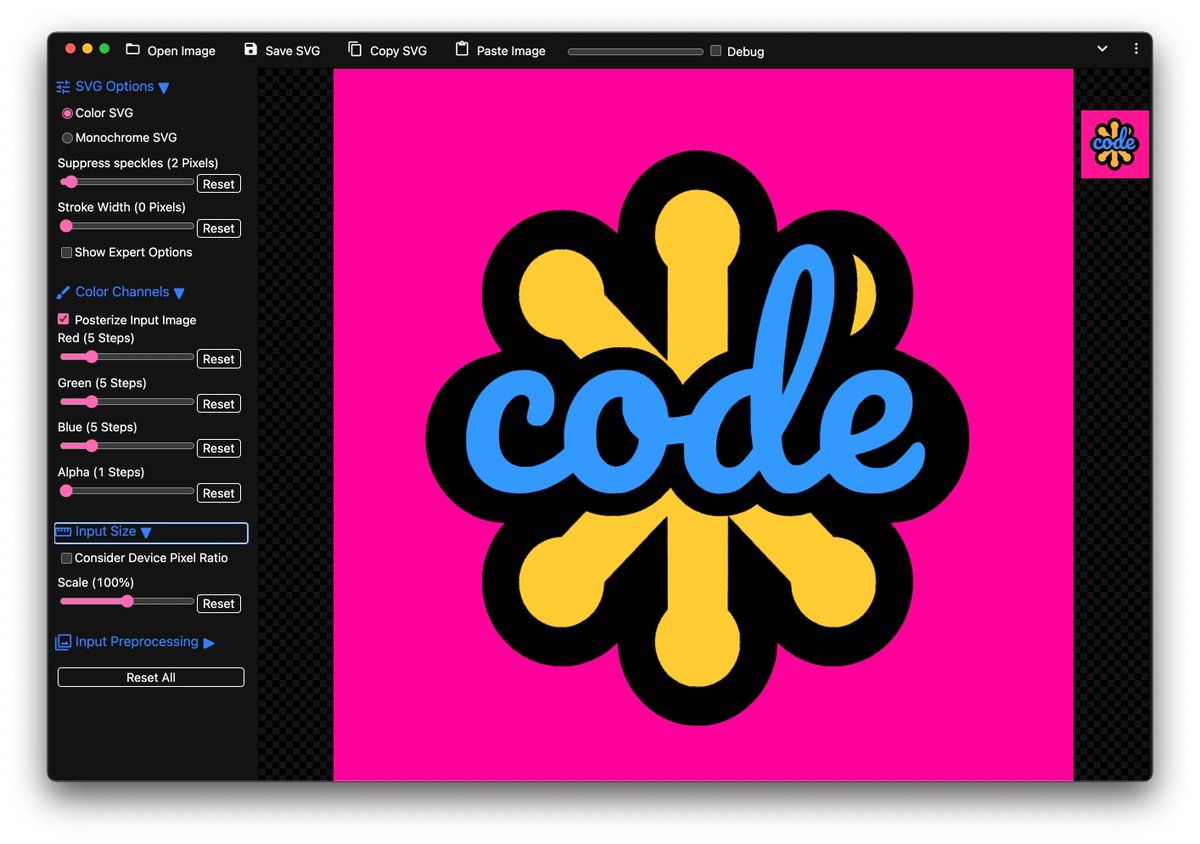Click the SVG Options sliders icon
The height and width of the screenshot is (844, 1200).
point(64,87)
